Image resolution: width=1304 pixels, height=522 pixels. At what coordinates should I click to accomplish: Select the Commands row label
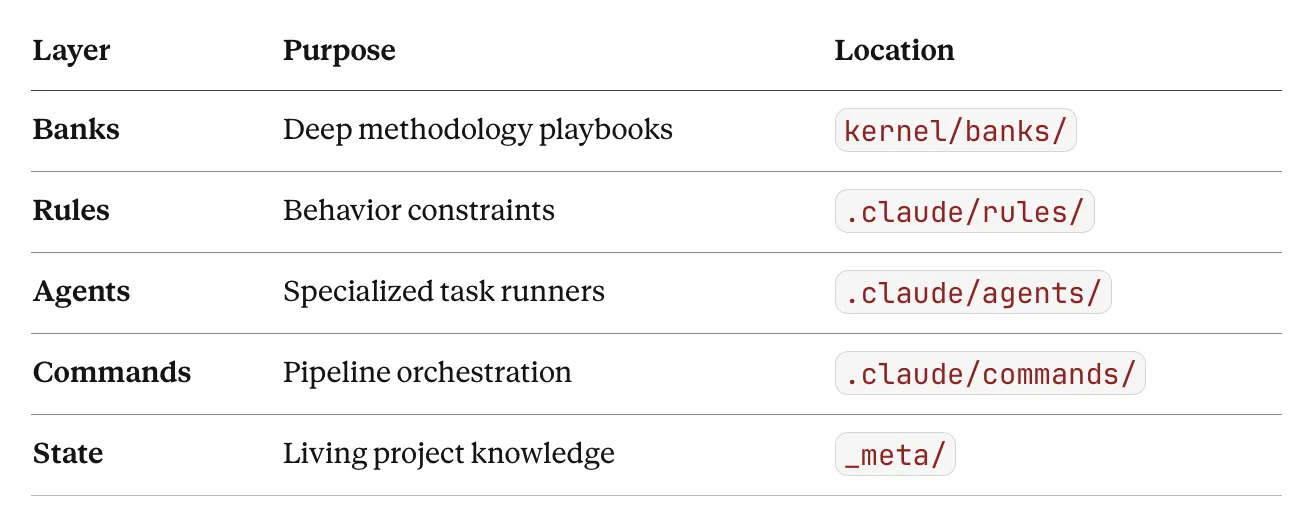tap(112, 373)
